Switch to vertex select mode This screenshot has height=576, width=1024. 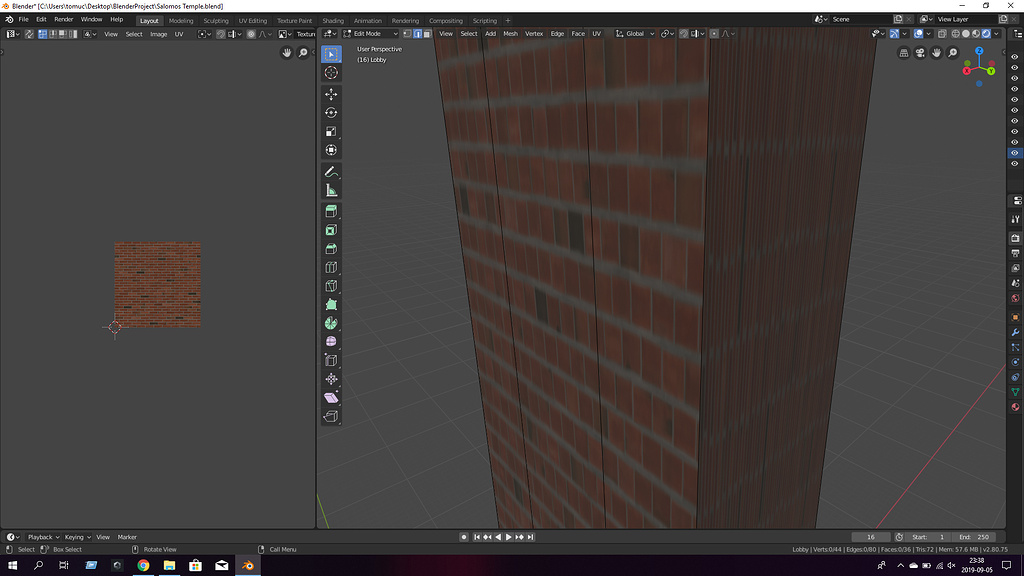pos(408,34)
